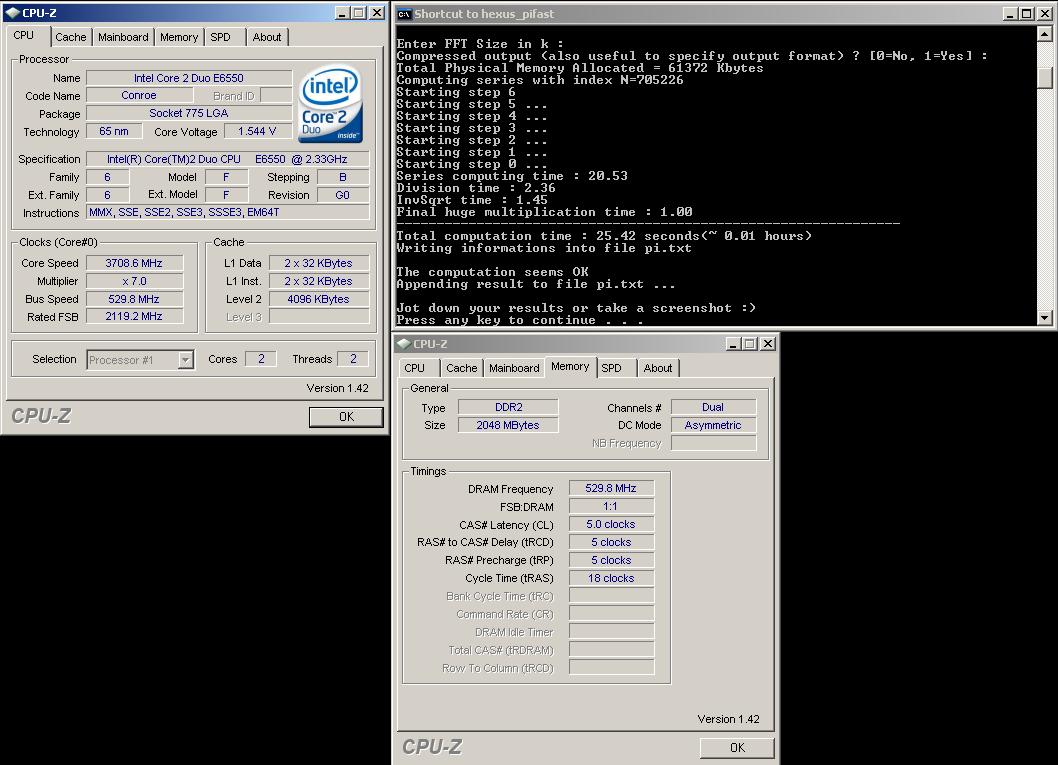Switch to the About tab in the lower CPU-Z window
This screenshot has width=1058, height=765.
click(658, 368)
